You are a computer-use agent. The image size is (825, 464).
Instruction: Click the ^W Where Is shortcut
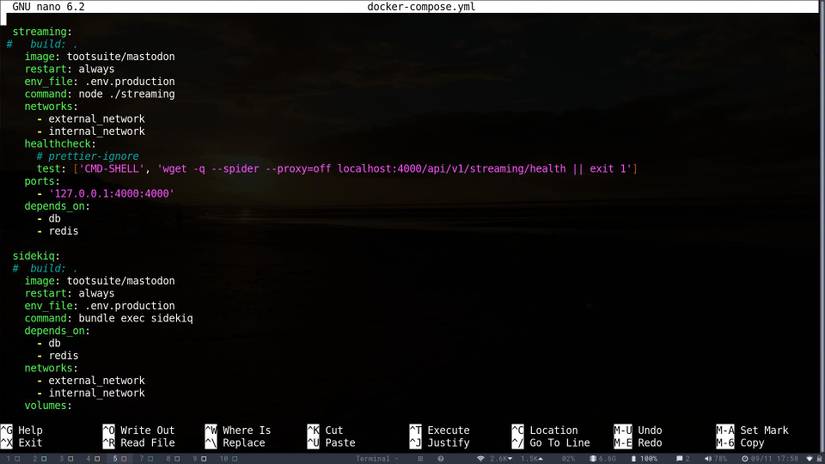pyautogui.click(x=238, y=430)
